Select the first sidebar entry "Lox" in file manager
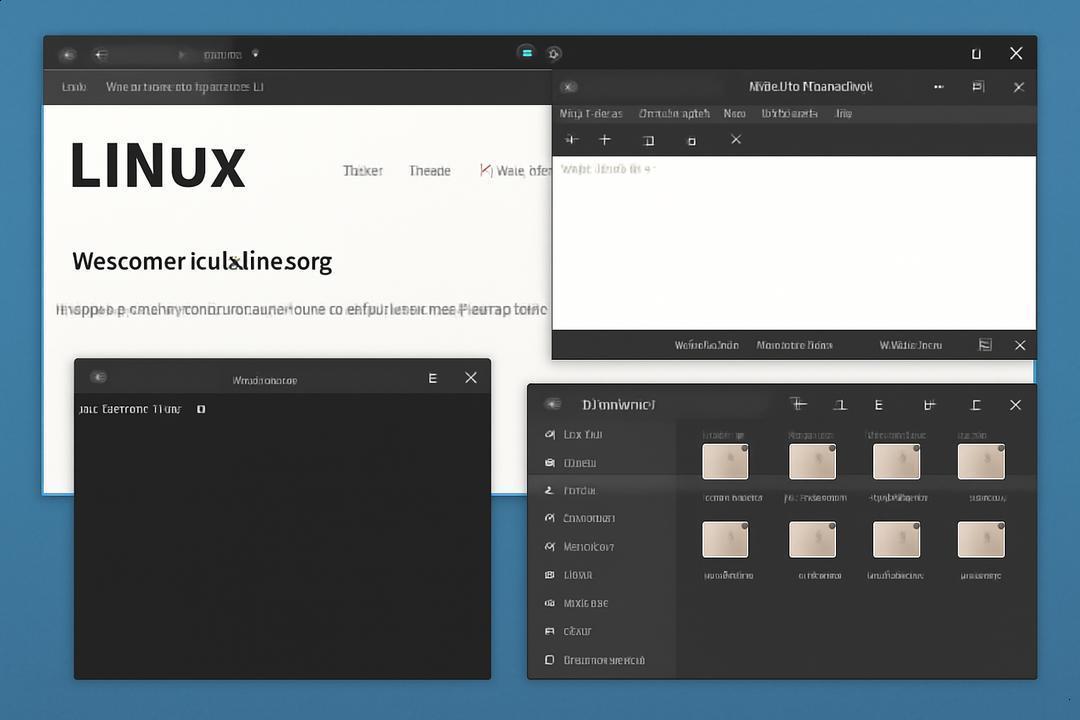This screenshot has width=1080, height=720. coord(601,435)
